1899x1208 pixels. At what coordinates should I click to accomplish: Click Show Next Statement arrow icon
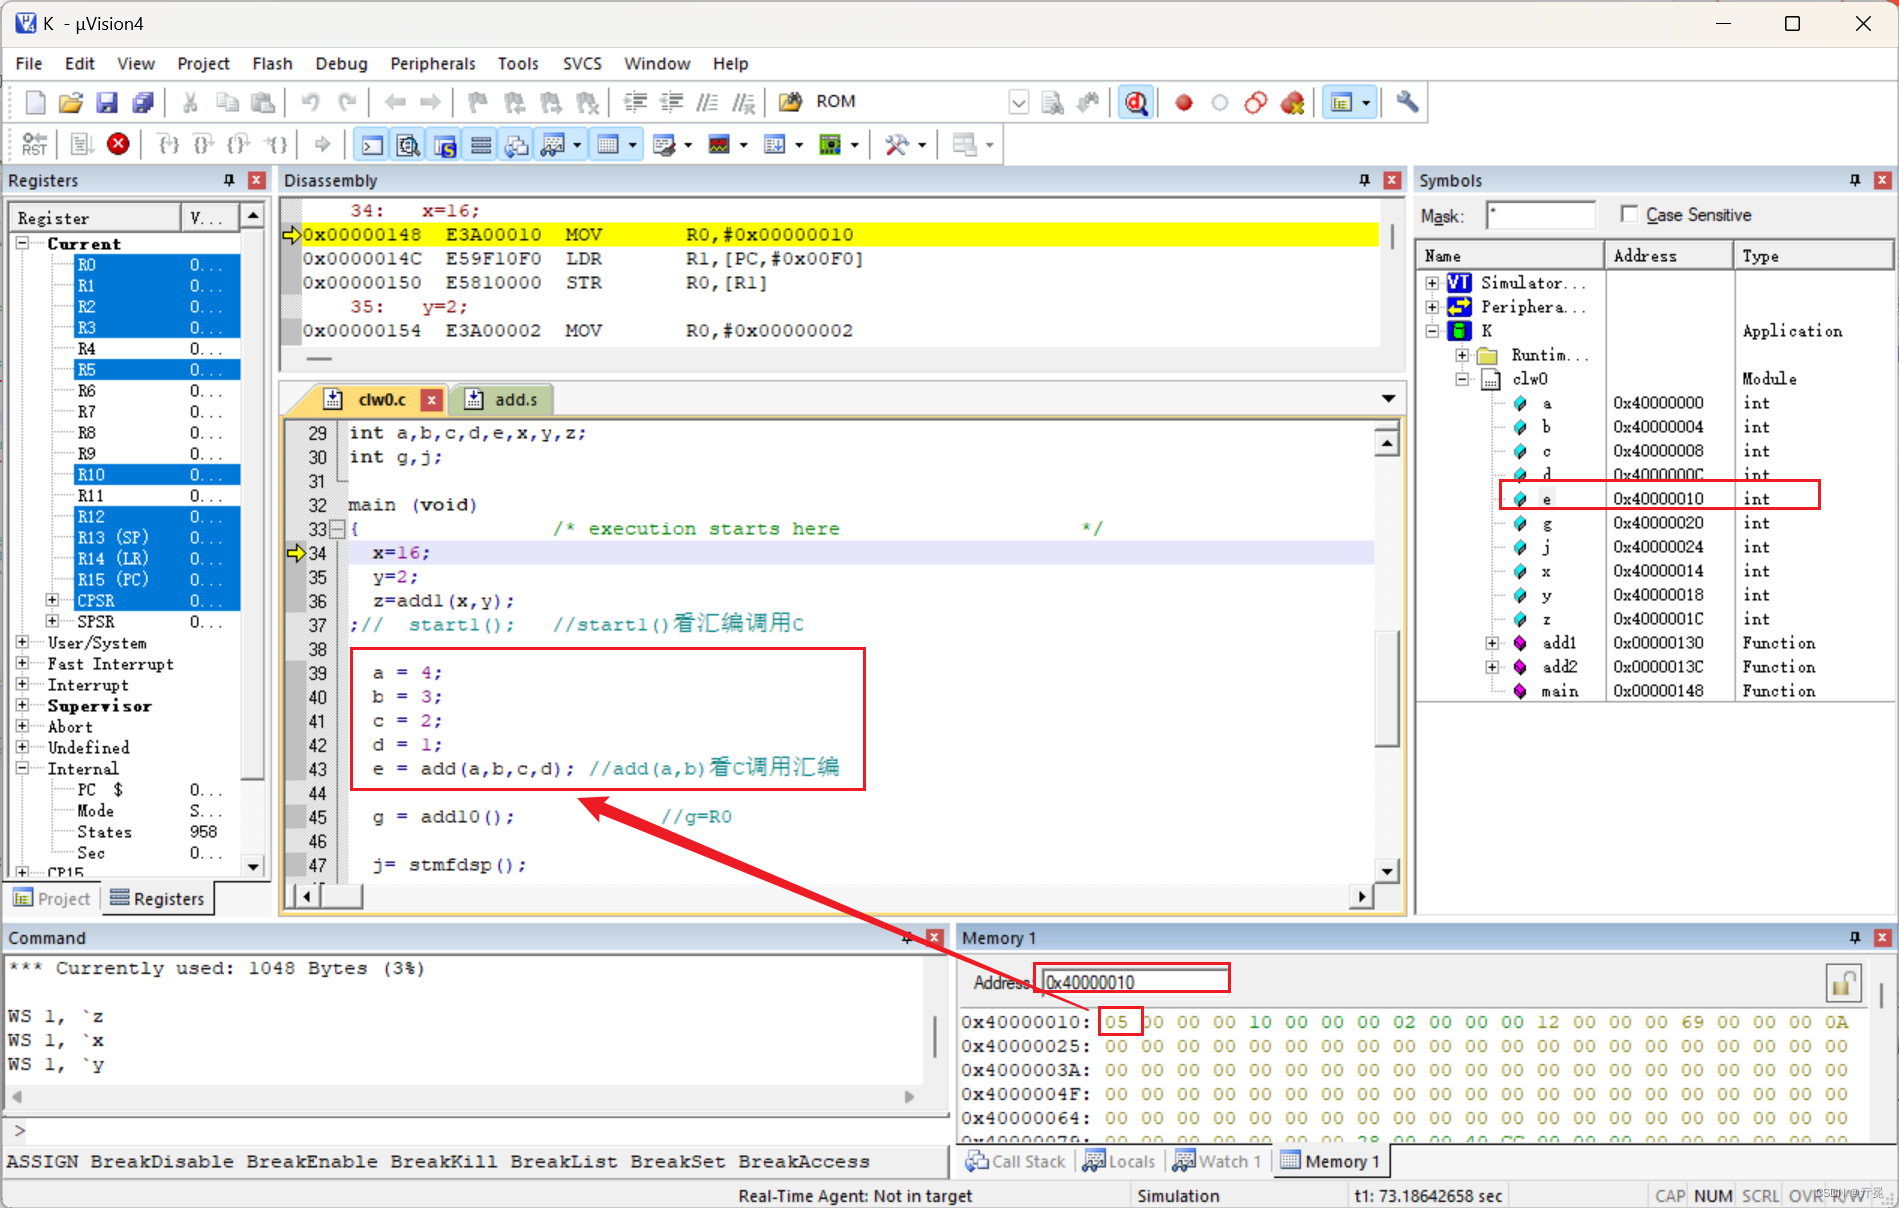pos(322,145)
